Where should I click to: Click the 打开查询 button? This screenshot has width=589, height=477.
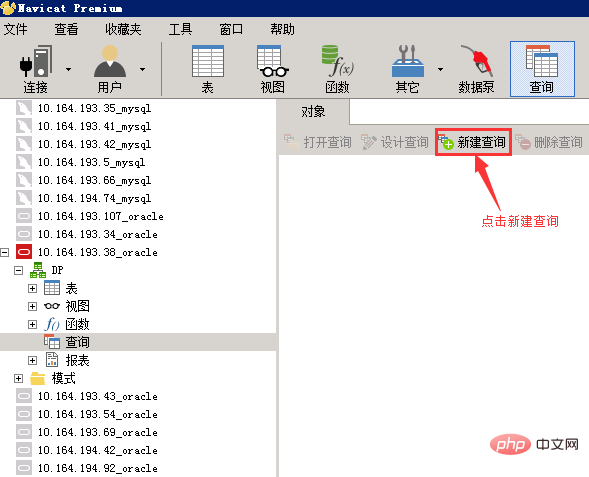[318, 142]
